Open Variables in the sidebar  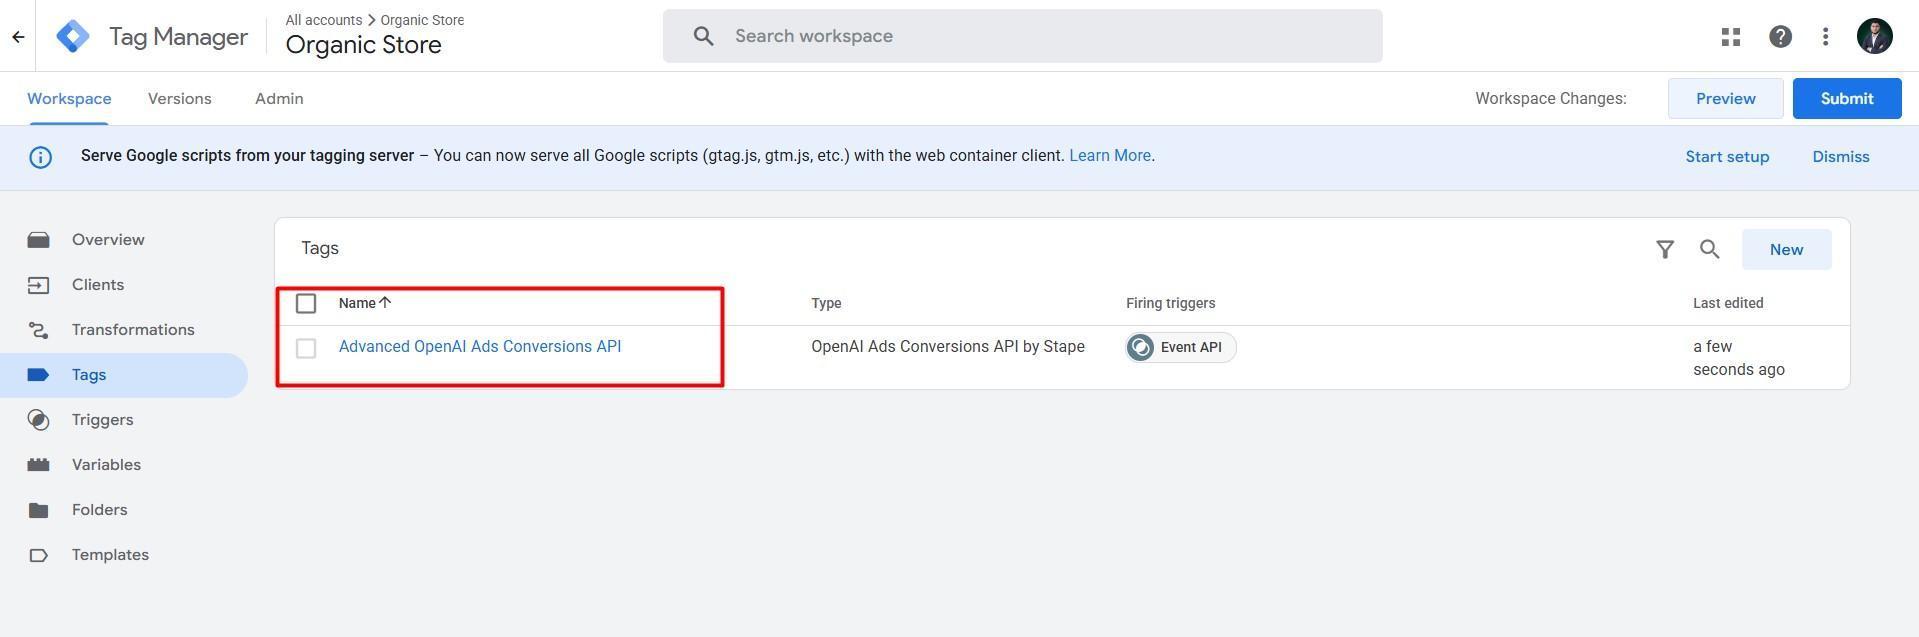[106, 465]
